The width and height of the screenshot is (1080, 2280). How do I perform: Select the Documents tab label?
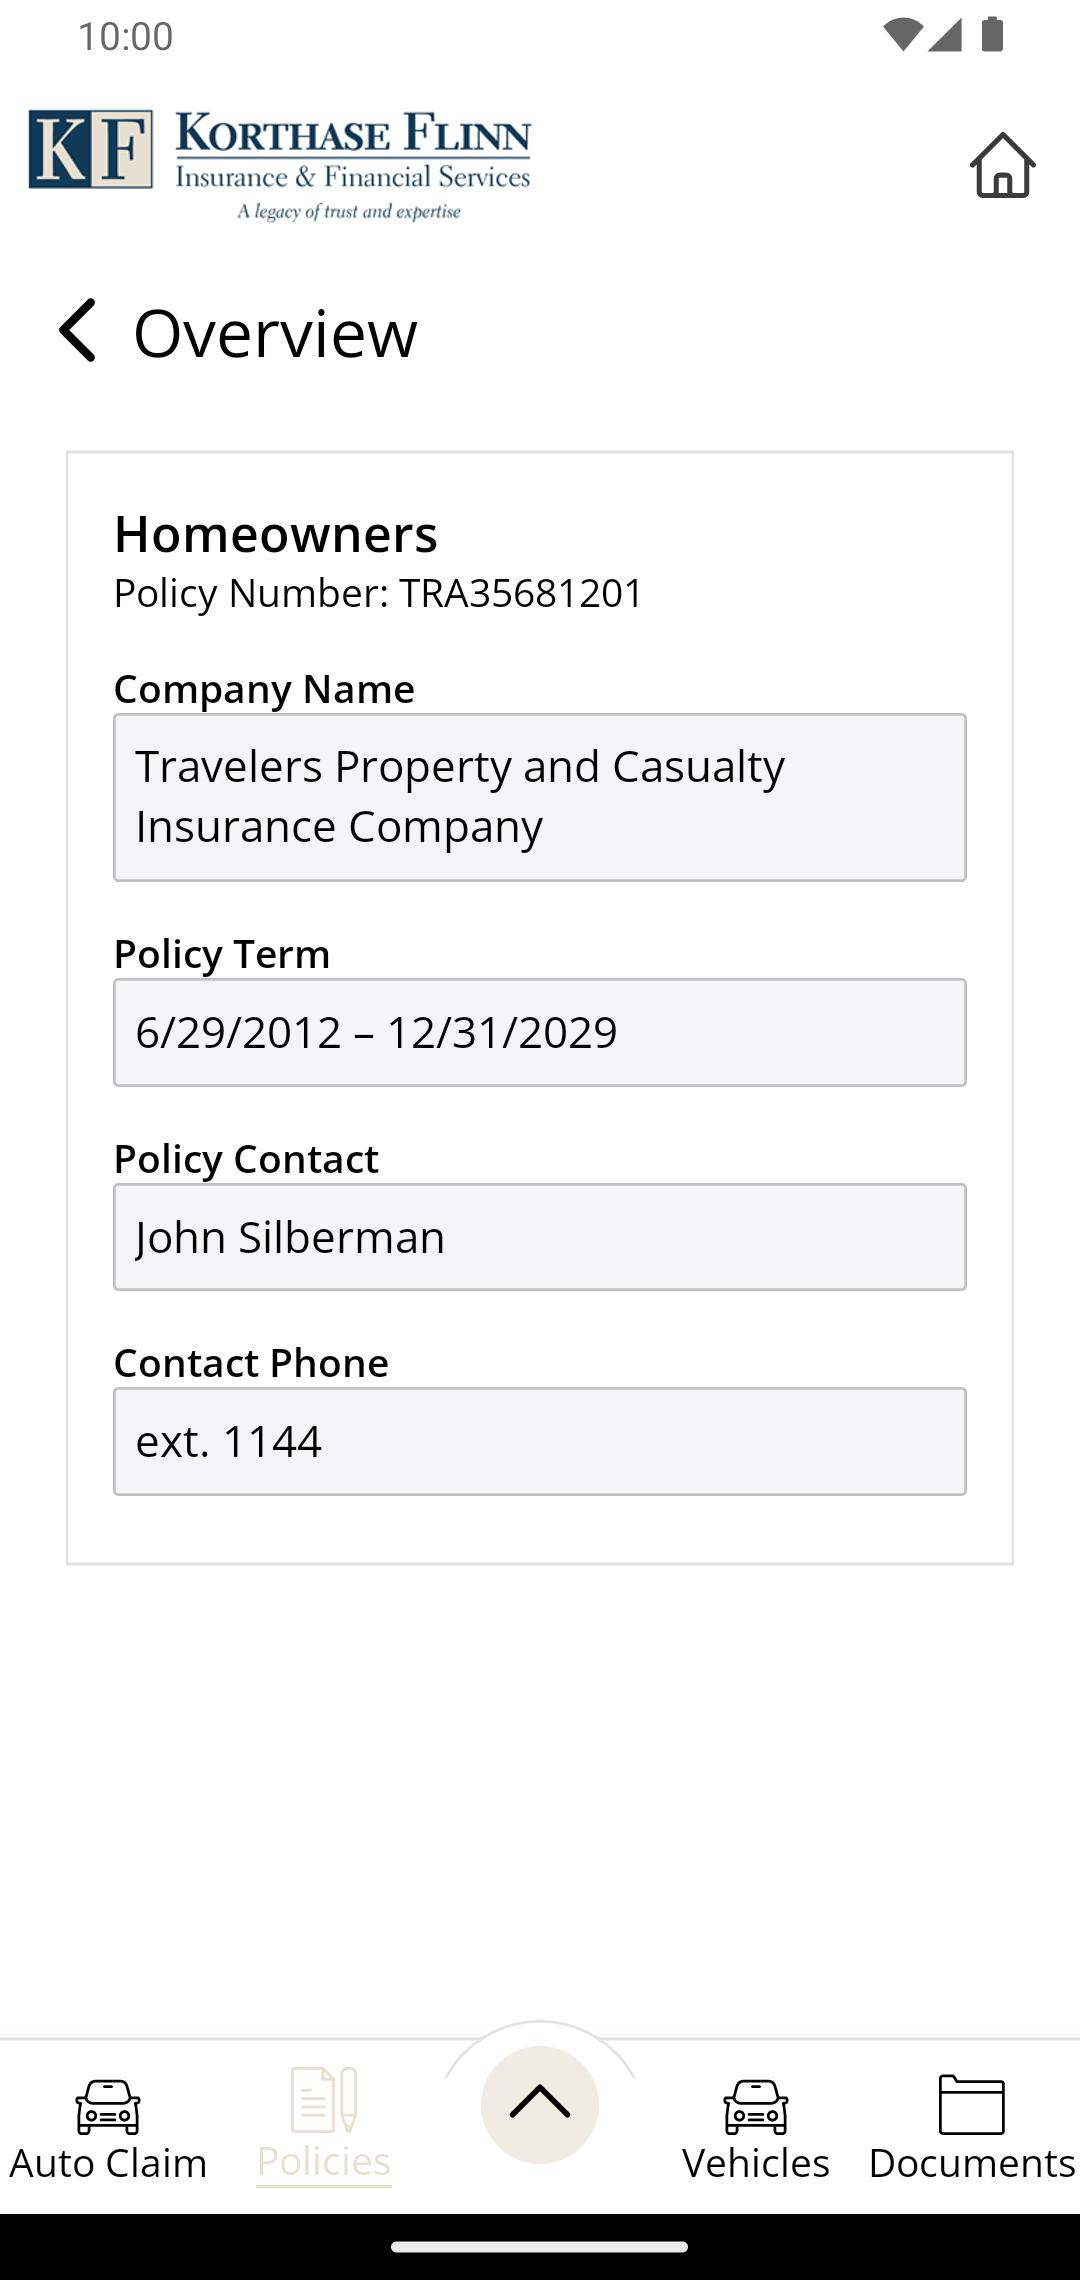pyautogui.click(x=971, y=2163)
